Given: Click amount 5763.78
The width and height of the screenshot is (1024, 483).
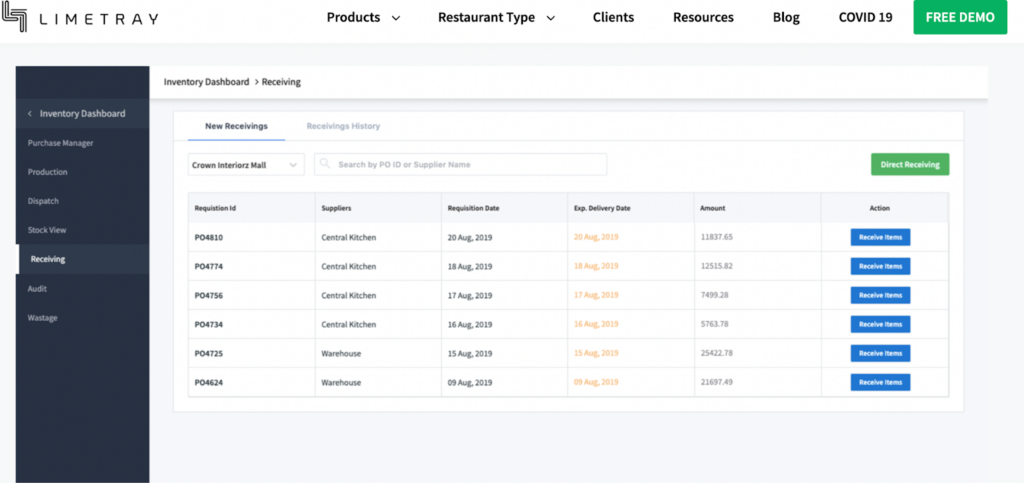Looking at the screenshot, I should (x=714, y=324).
